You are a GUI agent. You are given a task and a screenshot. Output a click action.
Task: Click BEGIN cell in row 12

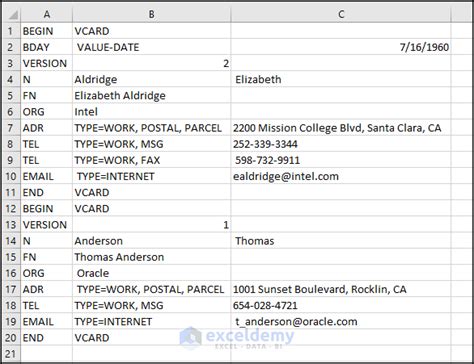click(x=47, y=209)
